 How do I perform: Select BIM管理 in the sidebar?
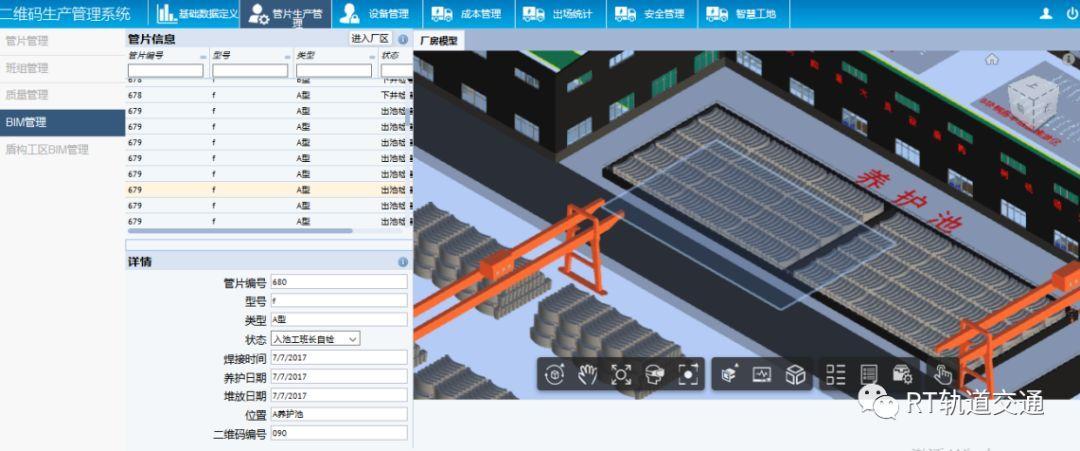click(63, 123)
